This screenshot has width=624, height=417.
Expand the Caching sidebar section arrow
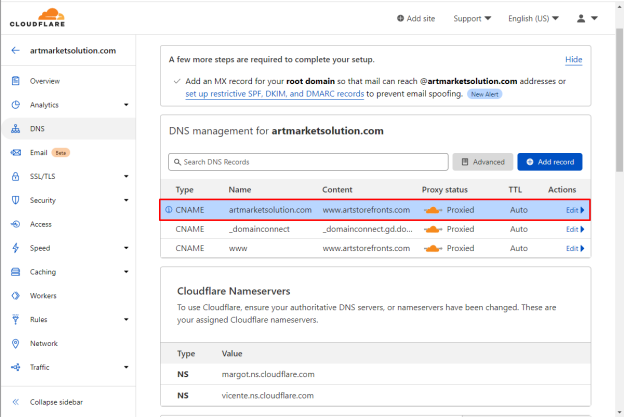click(126, 272)
